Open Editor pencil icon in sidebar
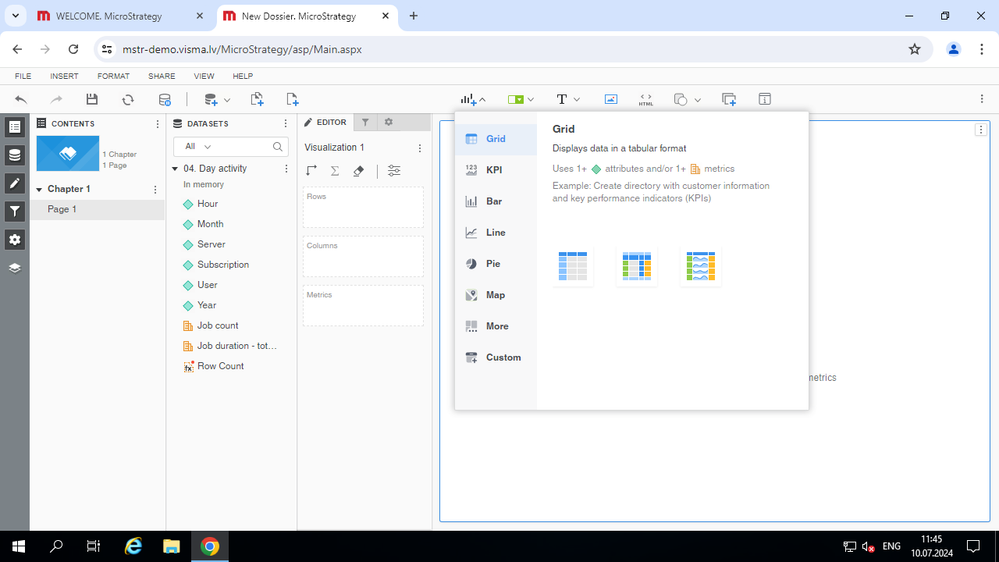Viewport: 999px width, 562px height. pos(15,184)
